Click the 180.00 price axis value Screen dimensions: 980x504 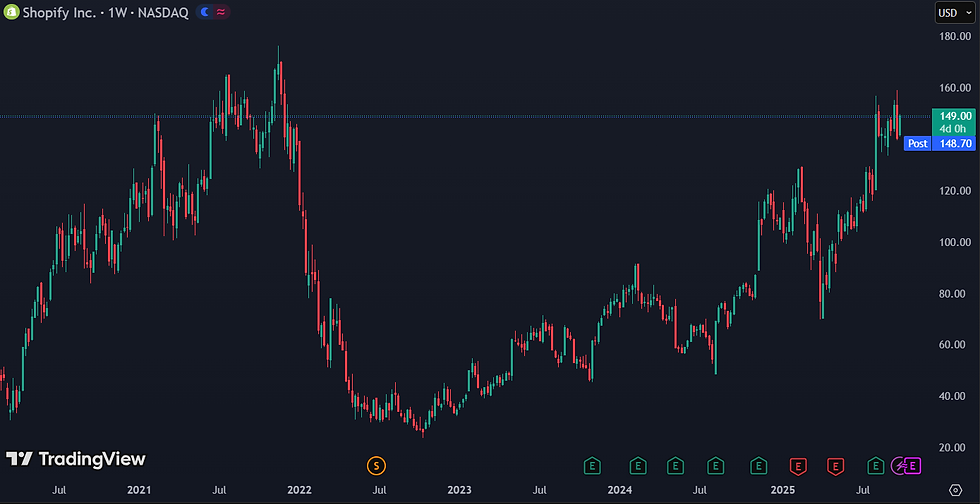[955, 36]
